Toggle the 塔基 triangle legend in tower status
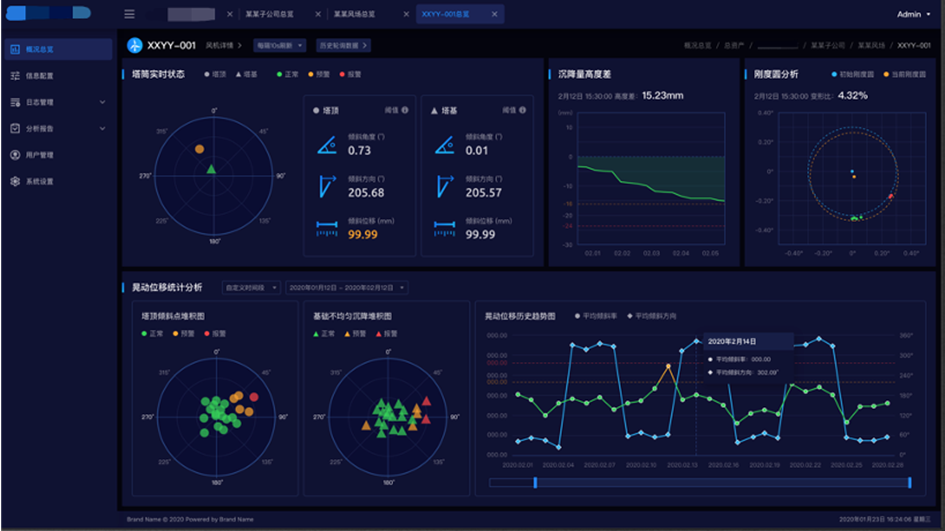The height and width of the screenshot is (531, 945). tap(246, 75)
